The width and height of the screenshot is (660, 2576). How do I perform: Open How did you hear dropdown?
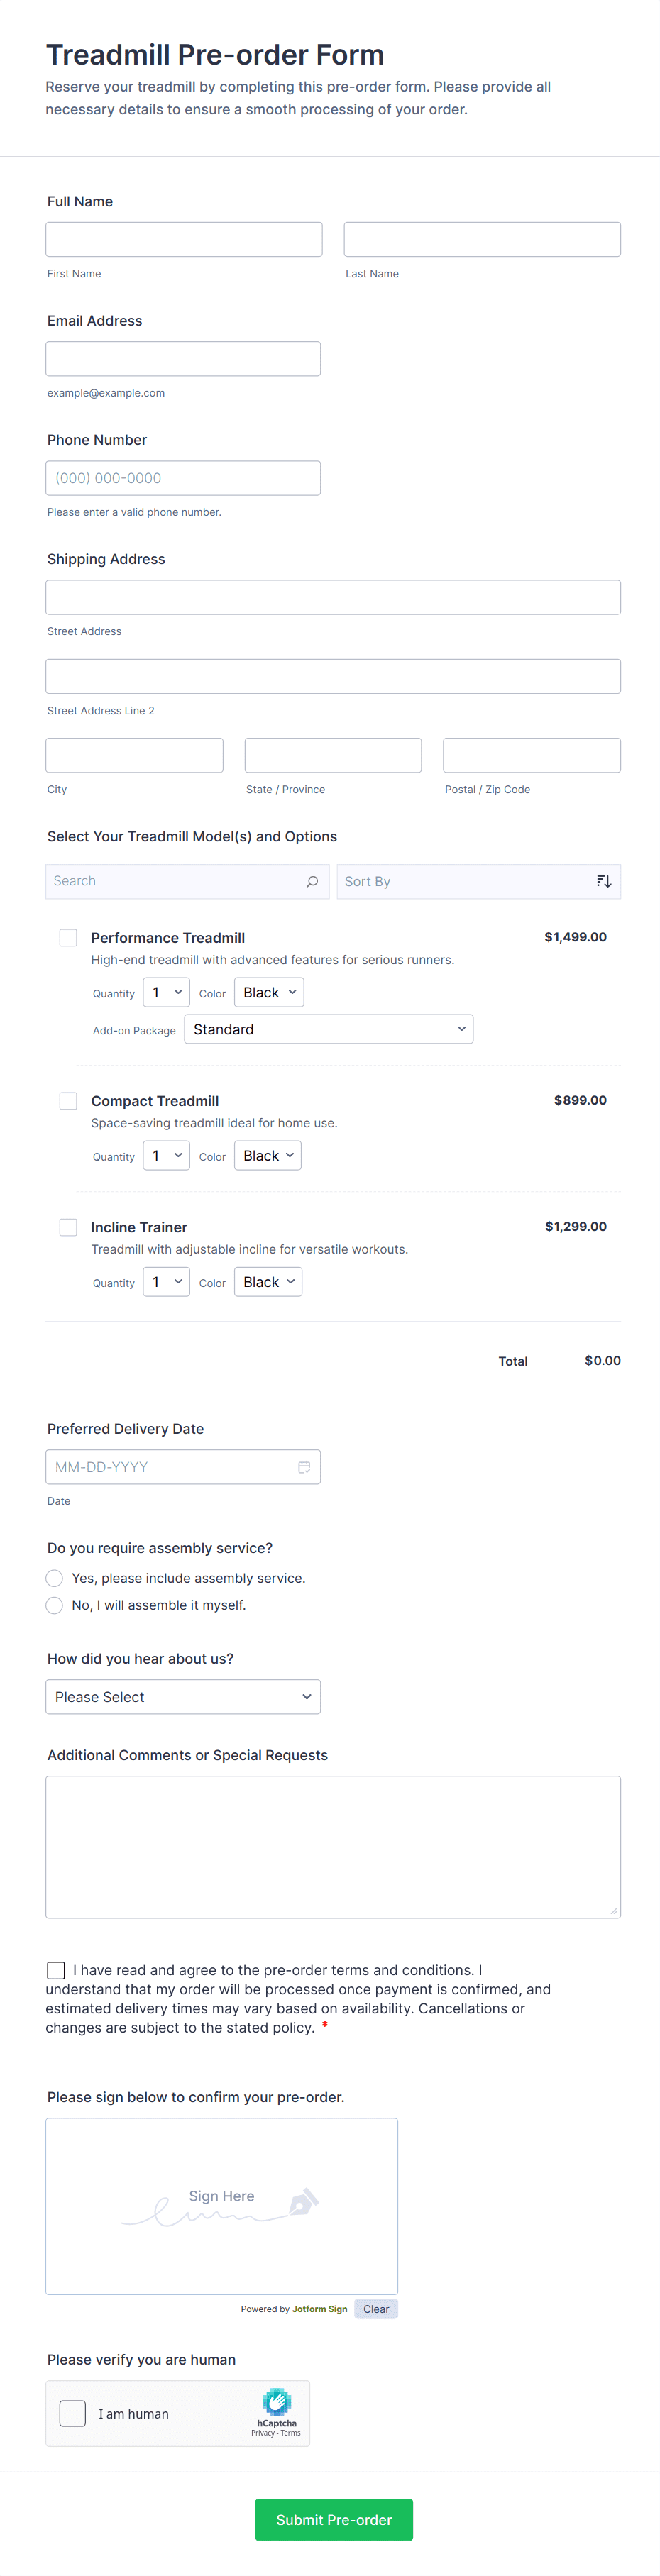pyautogui.click(x=183, y=1697)
